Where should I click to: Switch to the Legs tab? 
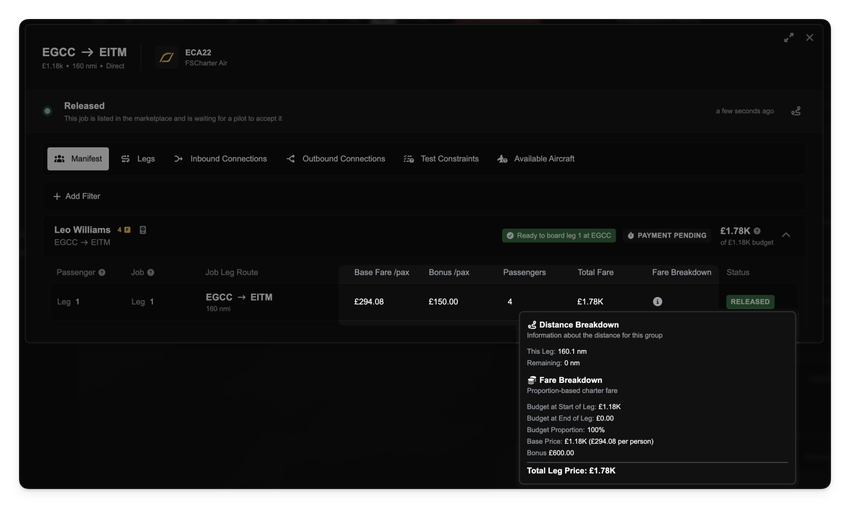(138, 159)
